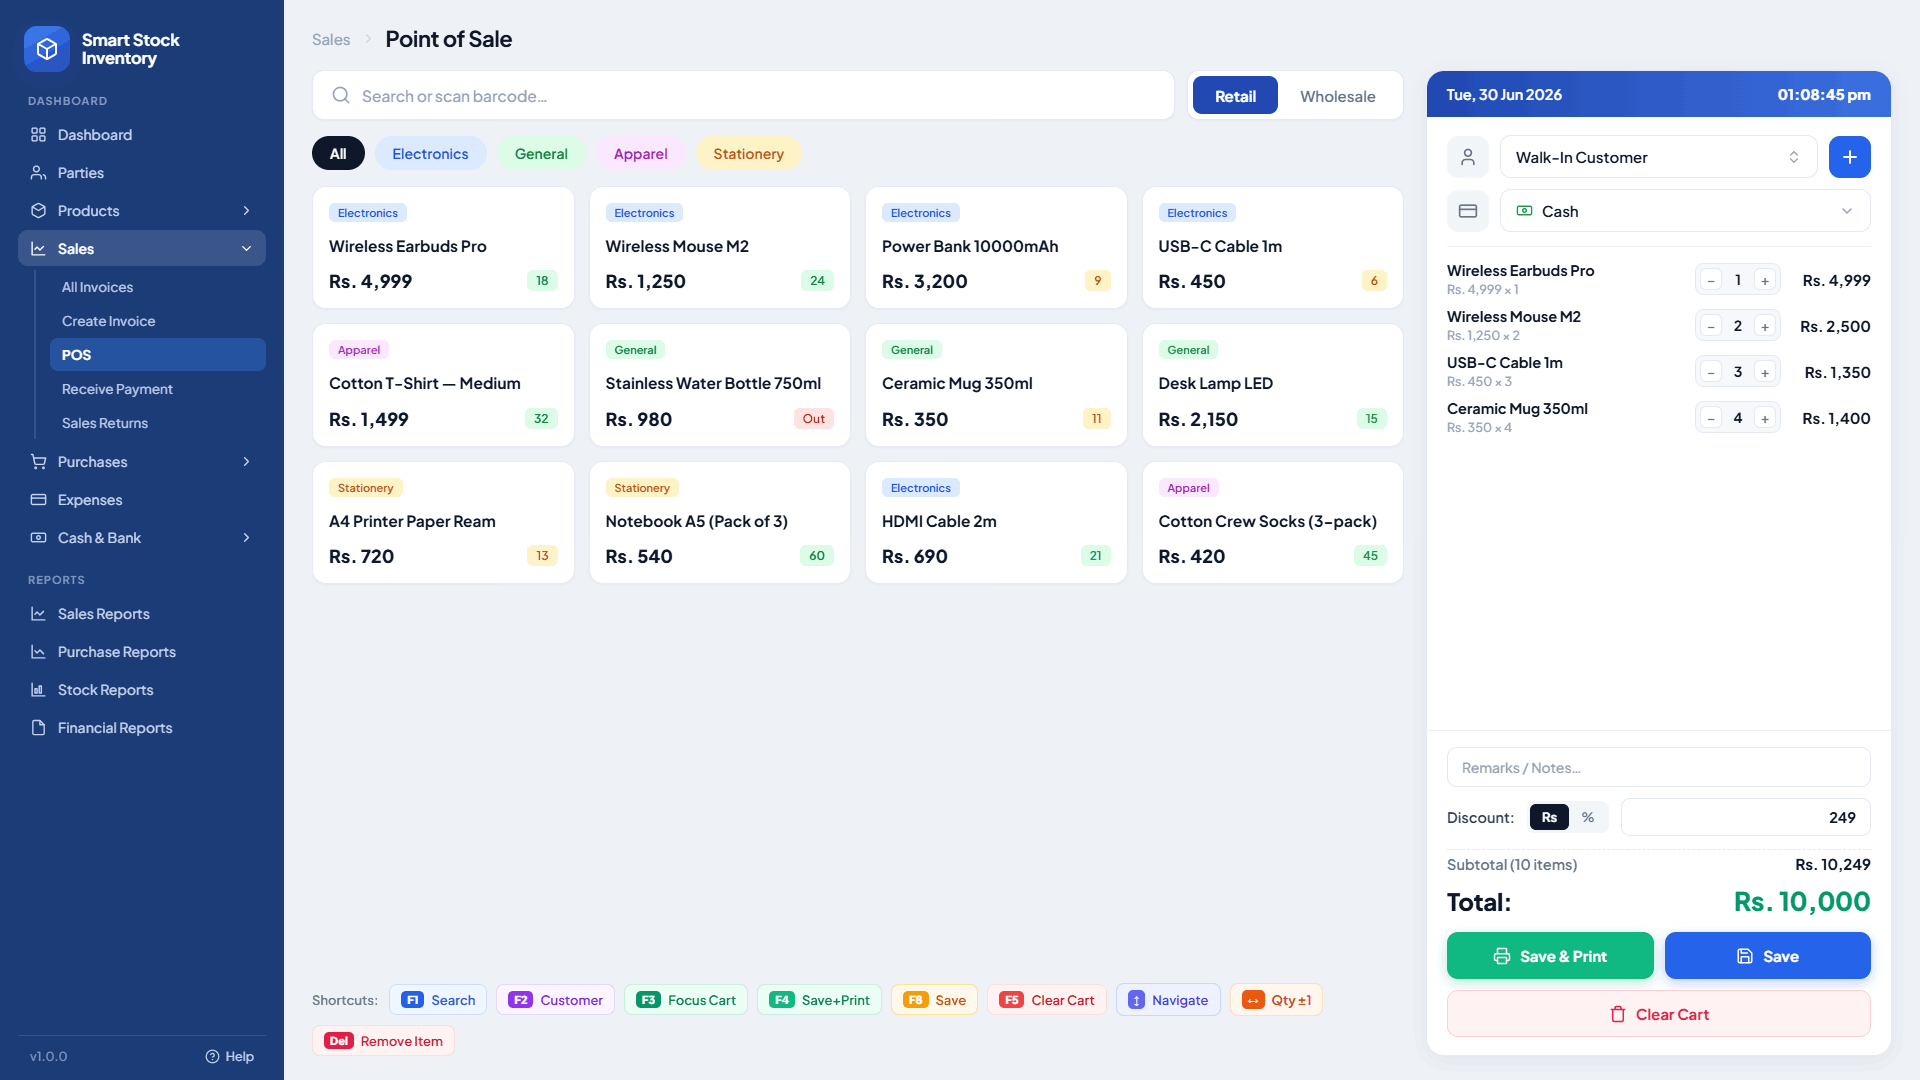The height and width of the screenshot is (1080, 1920).
Task: Open Dashboard from the sidebar
Action: pyautogui.click(x=142, y=135)
